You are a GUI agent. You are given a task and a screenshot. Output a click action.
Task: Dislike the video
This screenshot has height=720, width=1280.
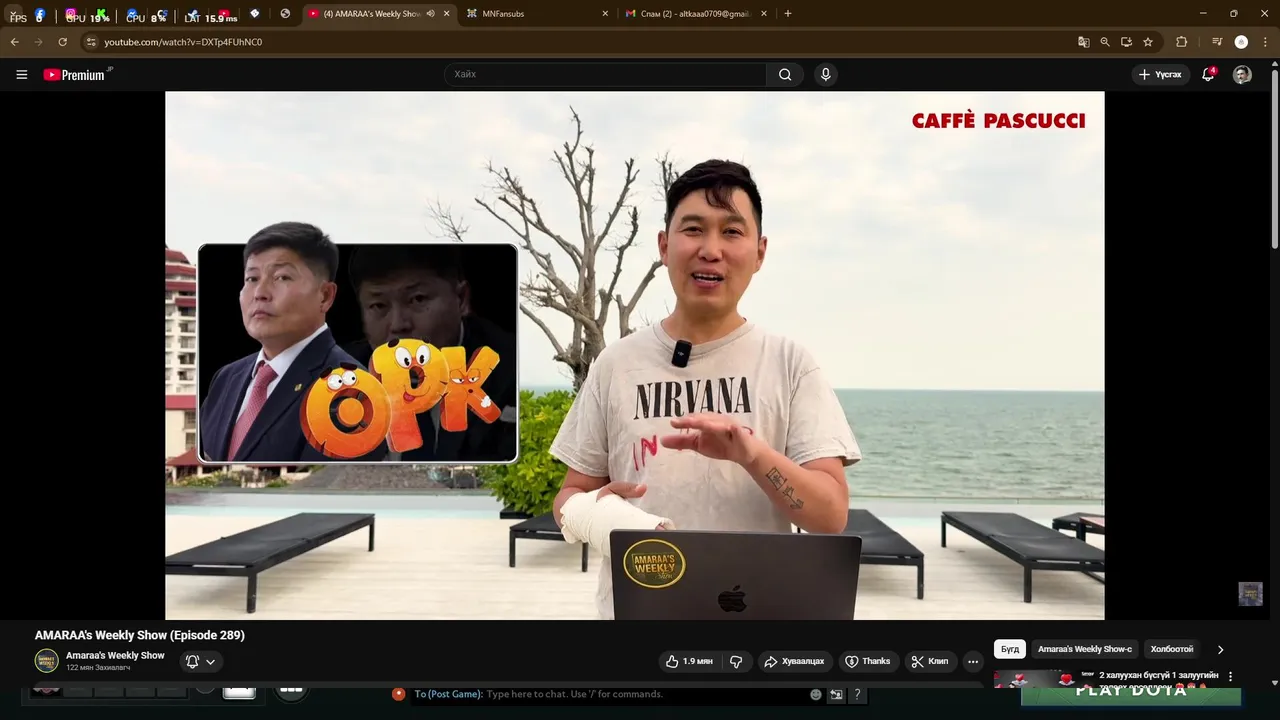tap(736, 661)
